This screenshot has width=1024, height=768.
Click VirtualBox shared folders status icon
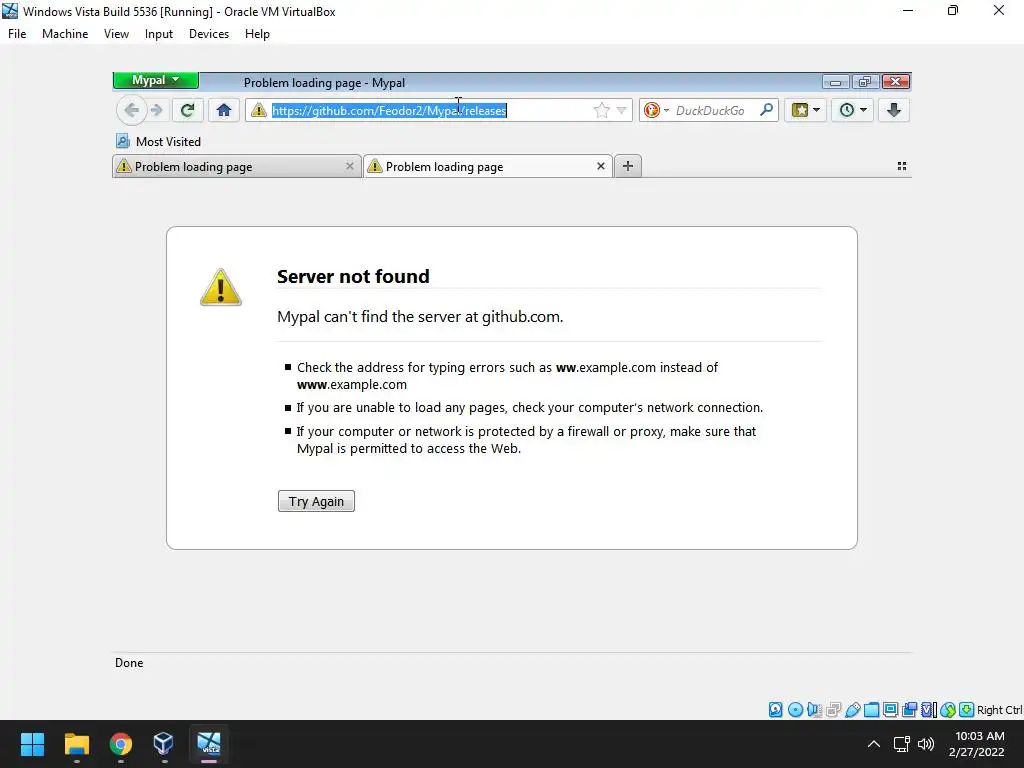[871, 709]
